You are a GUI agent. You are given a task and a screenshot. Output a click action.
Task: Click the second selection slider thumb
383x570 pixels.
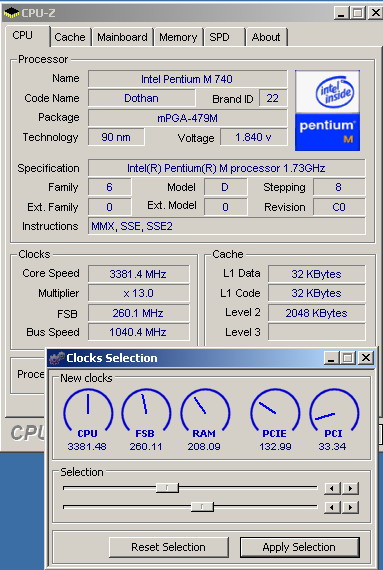tap(202, 507)
